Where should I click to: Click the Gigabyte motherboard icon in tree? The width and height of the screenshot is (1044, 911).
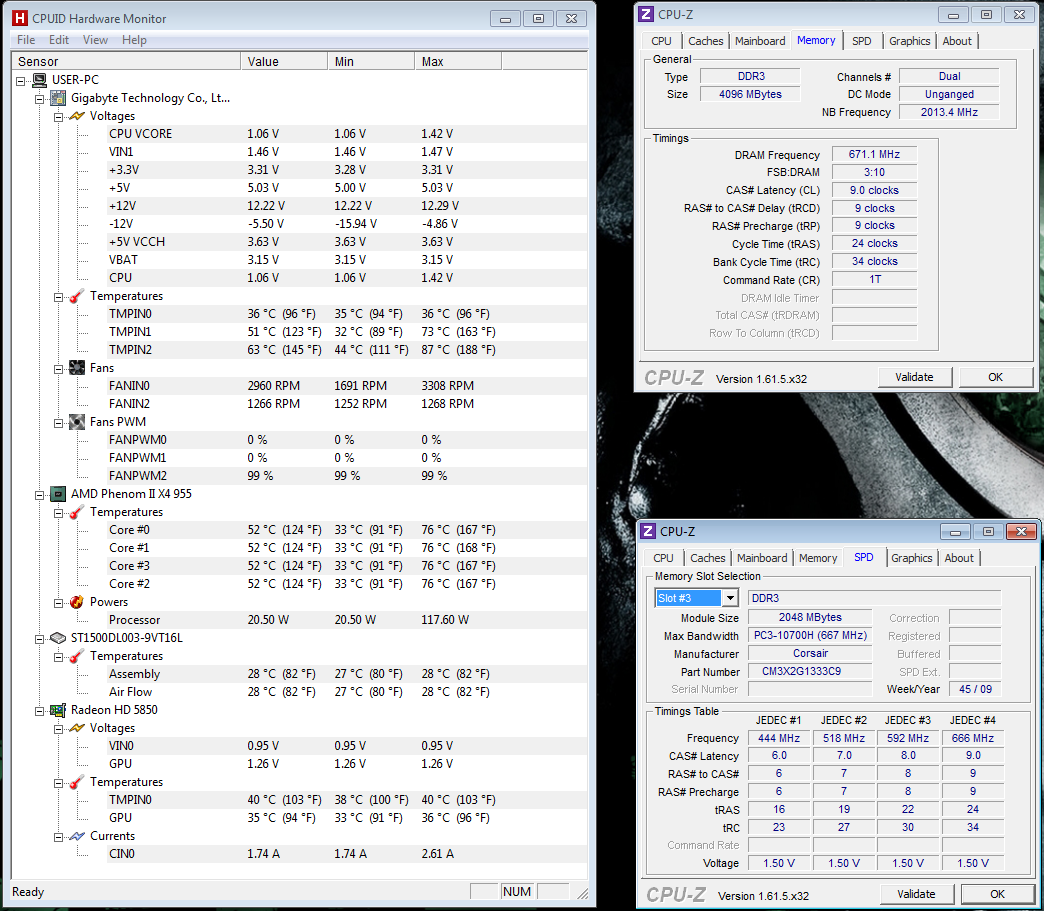pyautogui.click(x=59, y=98)
